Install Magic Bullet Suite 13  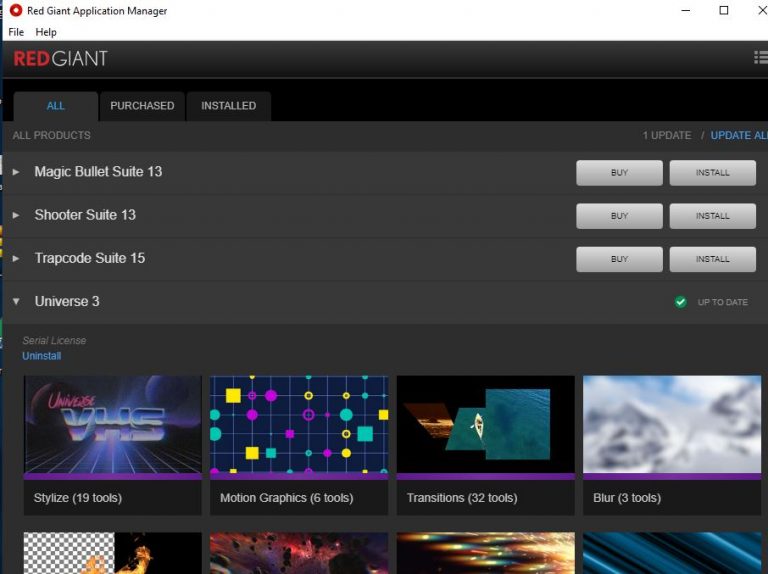click(x=713, y=172)
